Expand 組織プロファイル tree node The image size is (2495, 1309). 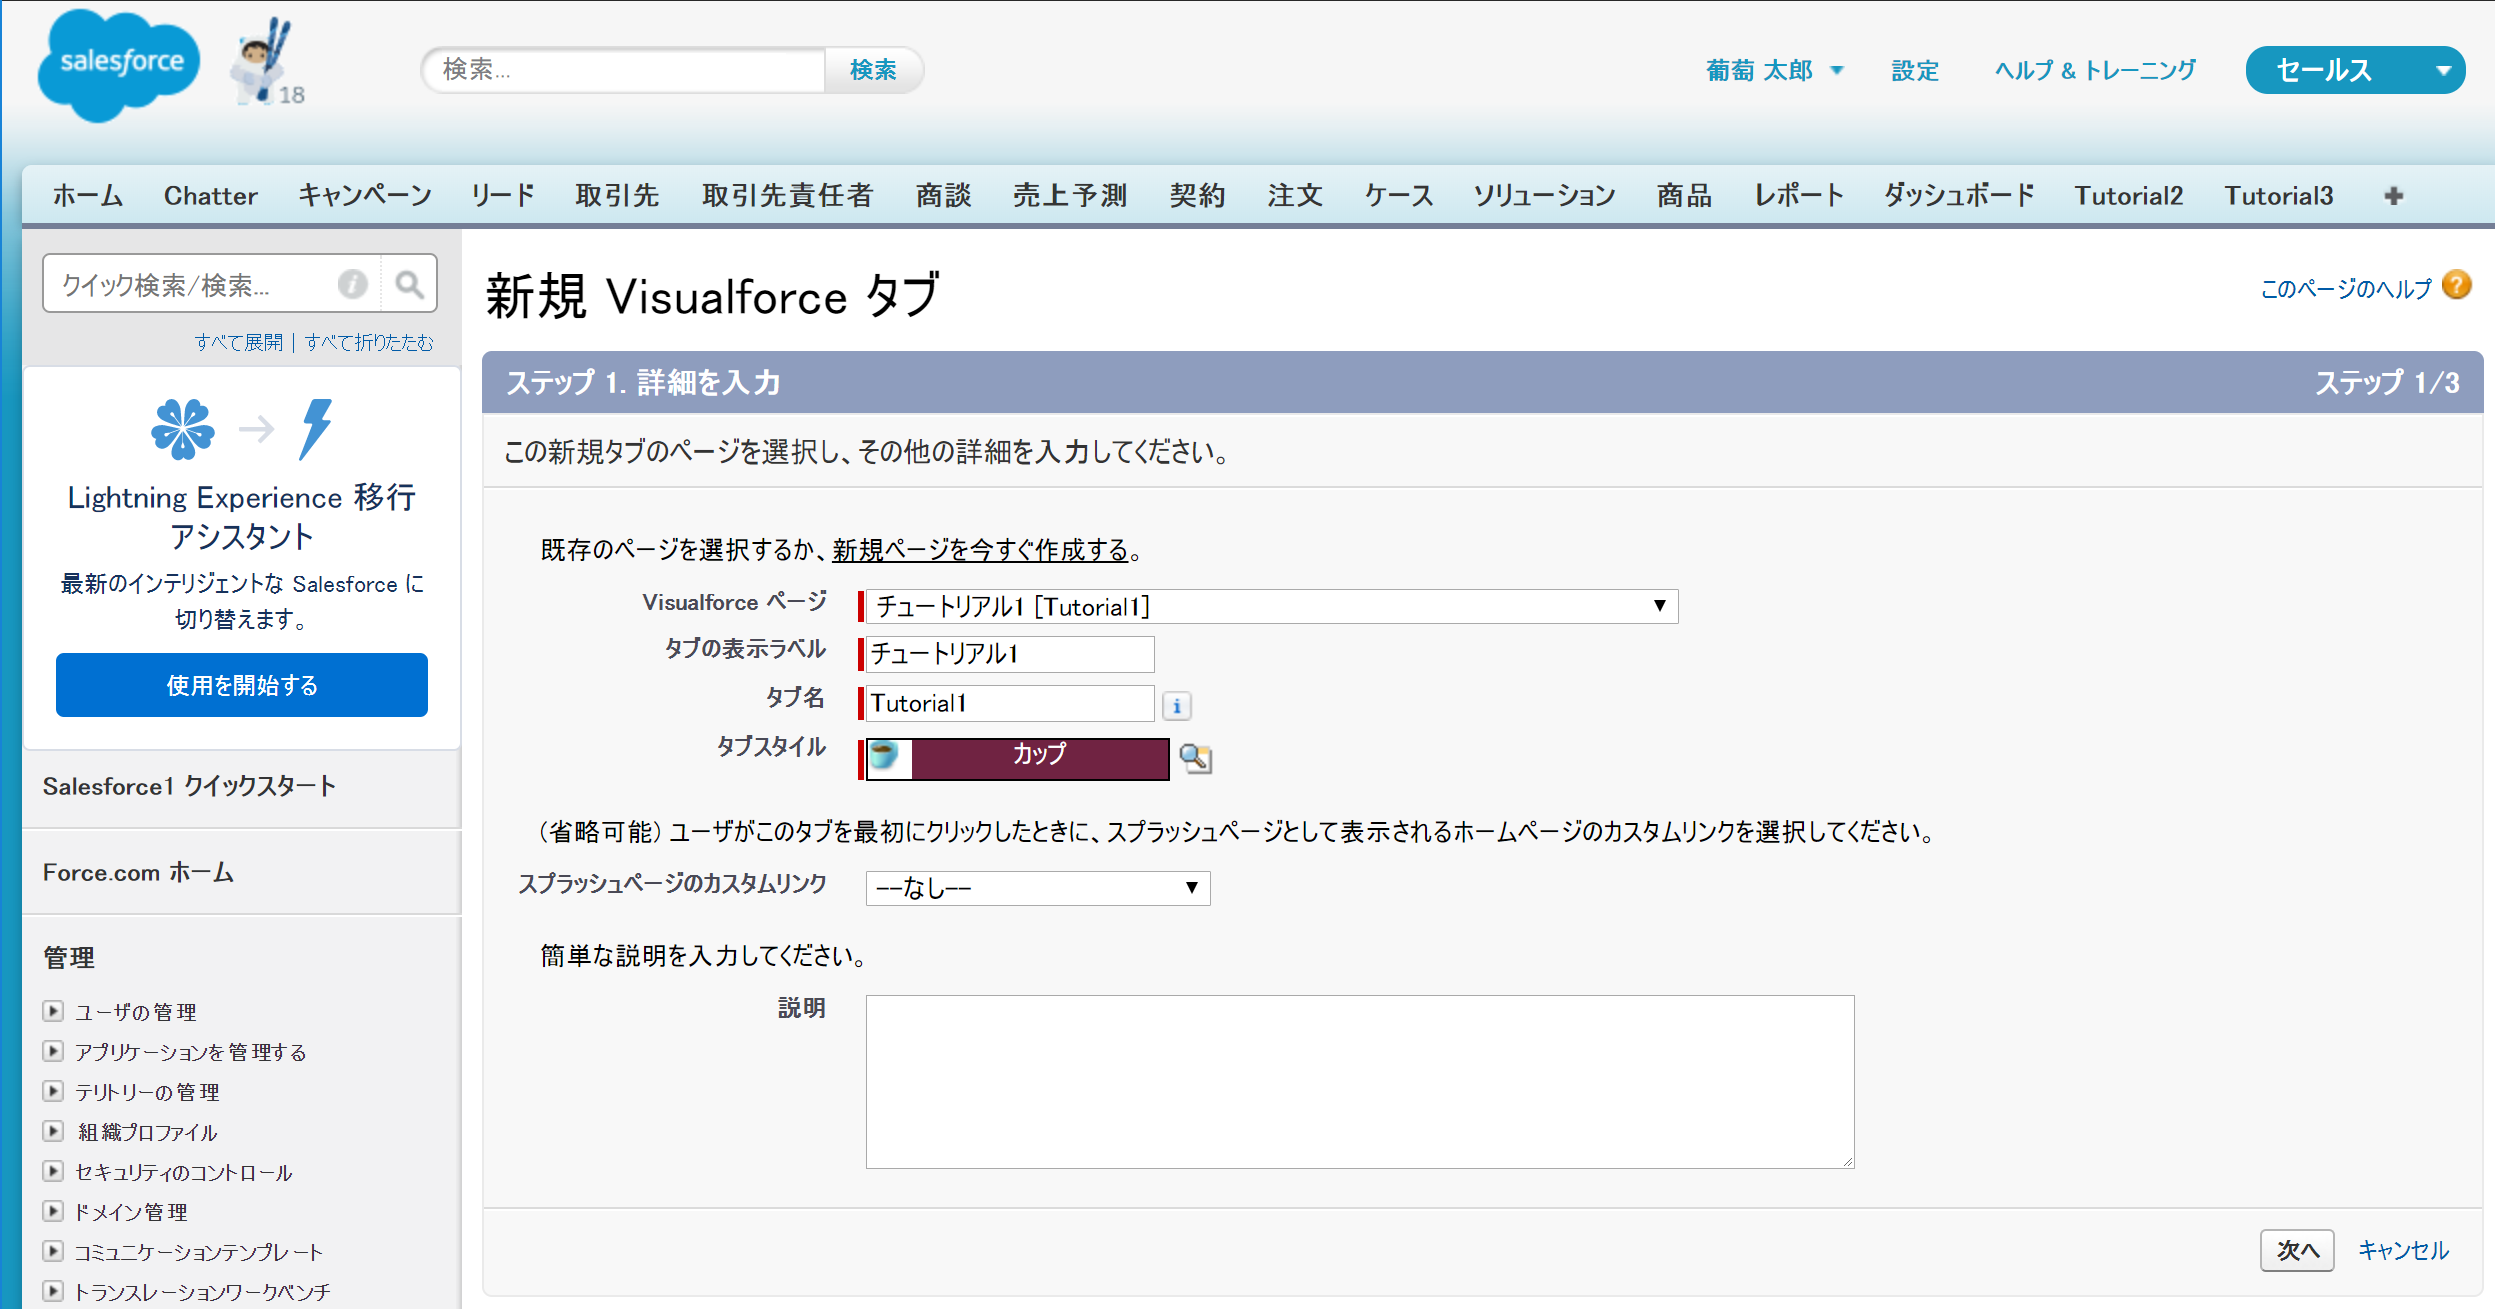[x=53, y=1131]
